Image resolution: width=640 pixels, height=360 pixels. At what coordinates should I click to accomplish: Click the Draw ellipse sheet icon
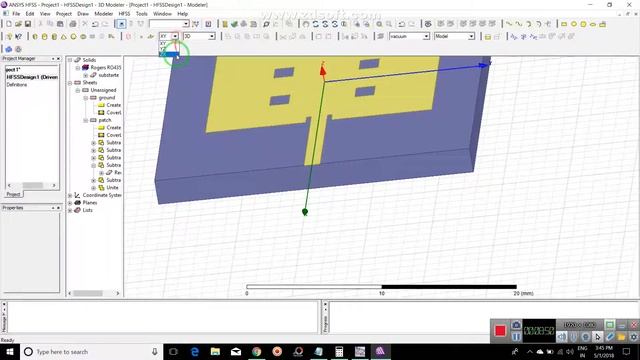[593, 24]
